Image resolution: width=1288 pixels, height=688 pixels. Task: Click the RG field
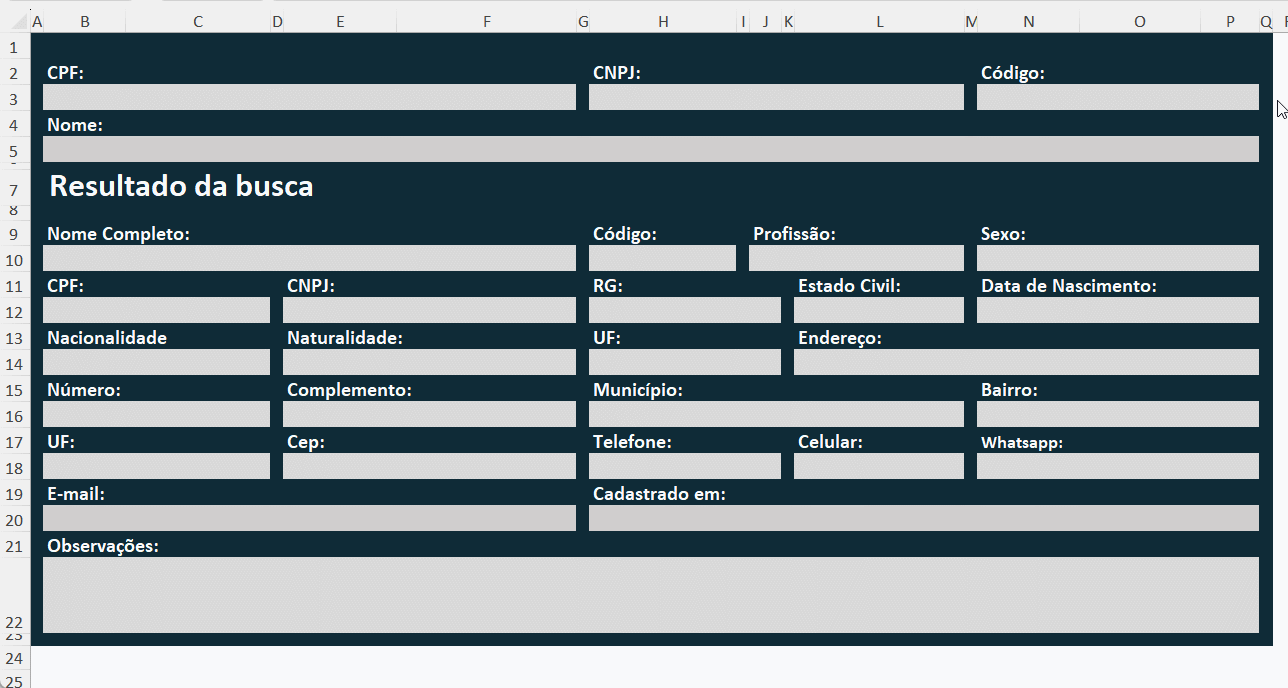[684, 310]
